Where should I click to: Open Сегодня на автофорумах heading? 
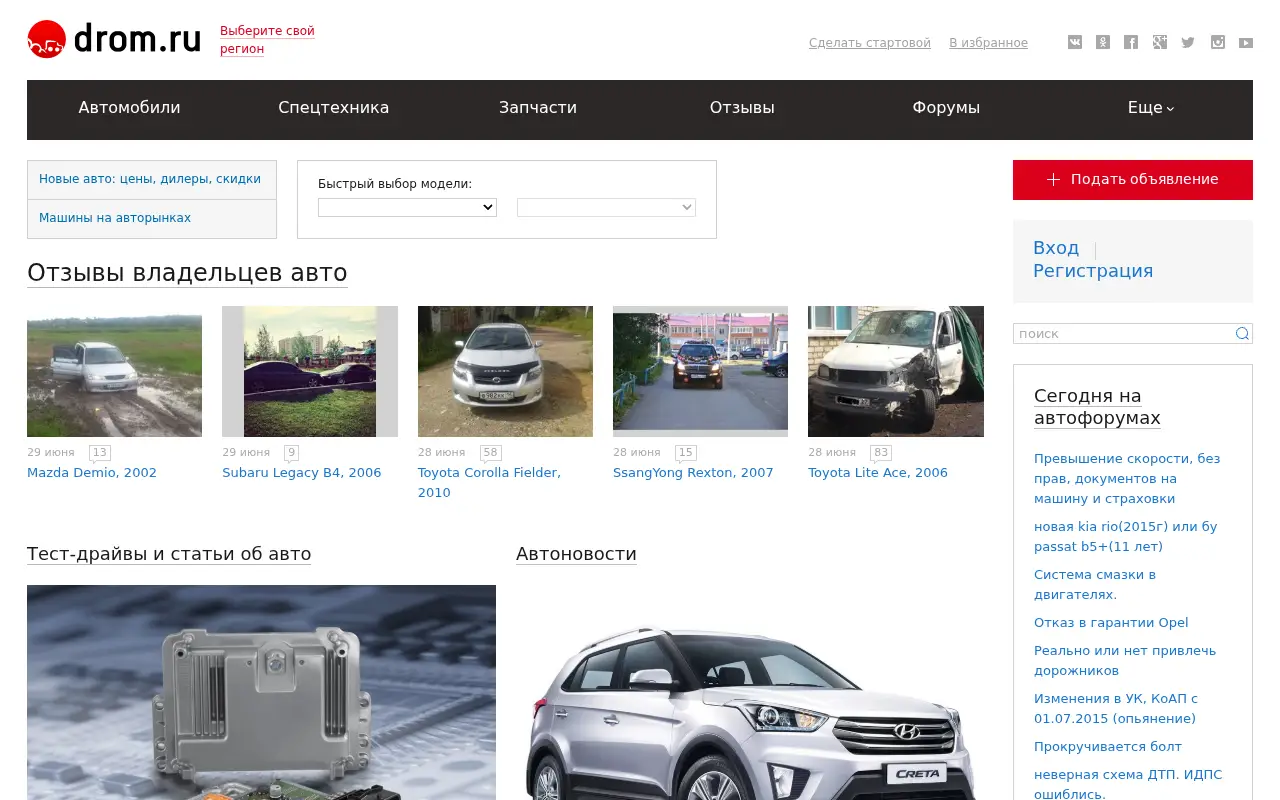1097,407
